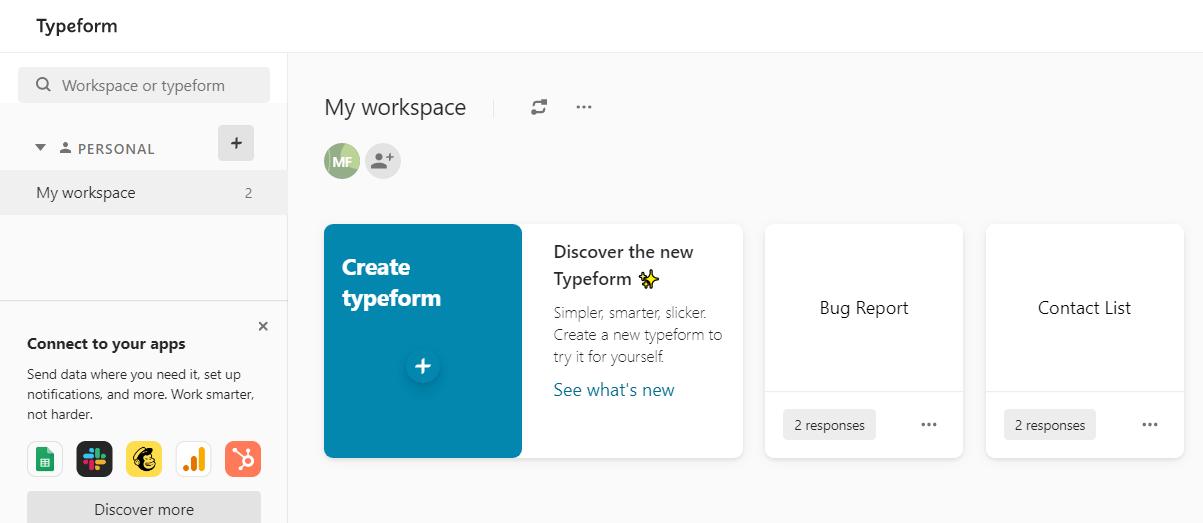Click the My workspace title heading
This screenshot has width=1203, height=523.
click(x=395, y=107)
